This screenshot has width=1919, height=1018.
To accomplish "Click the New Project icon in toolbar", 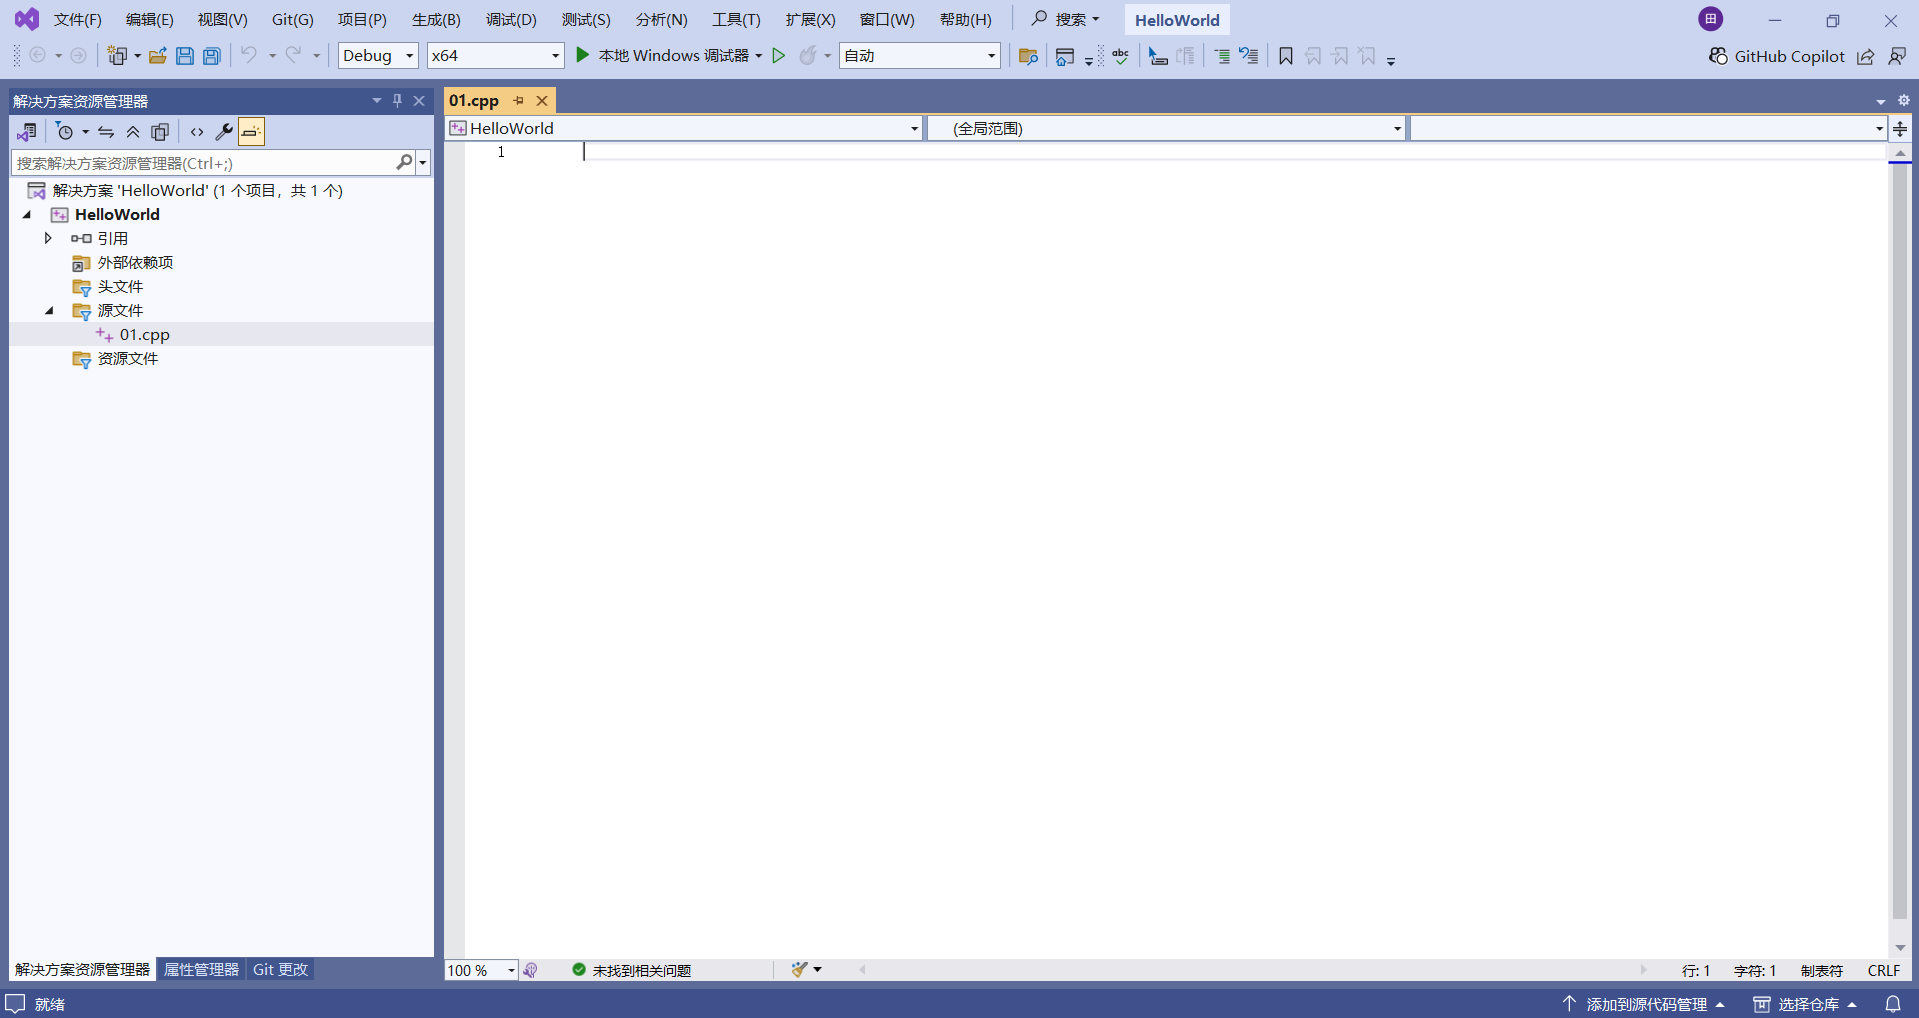I will (x=117, y=56).
